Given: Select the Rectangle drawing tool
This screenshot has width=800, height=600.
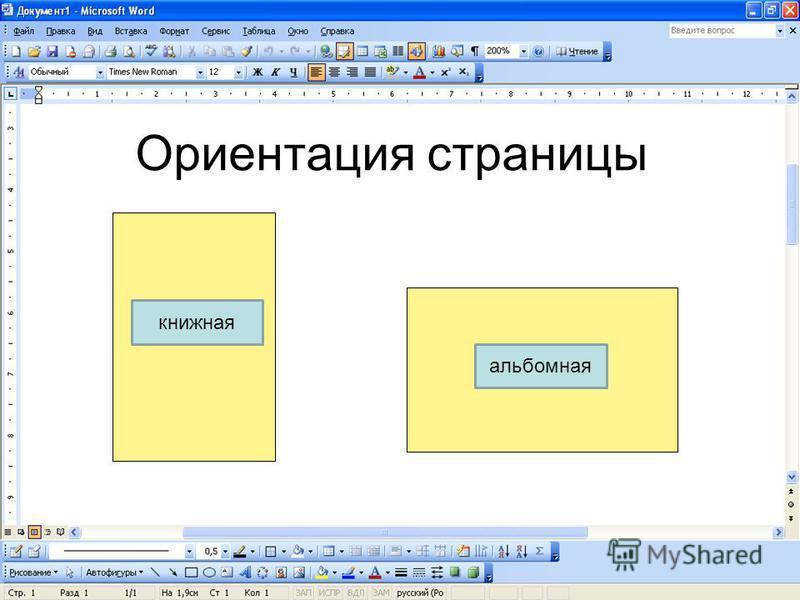Looking at the screenshot, I should [191, 573].
